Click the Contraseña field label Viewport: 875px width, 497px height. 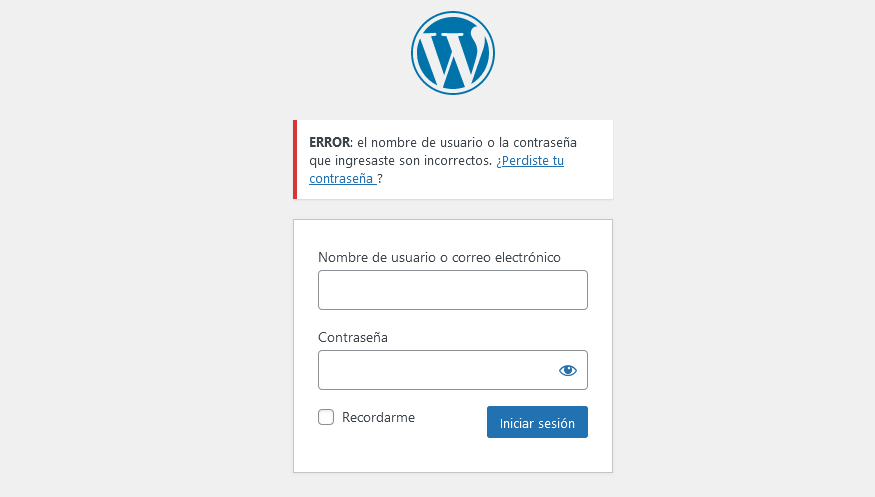pyautogui.click(x=353, y=337)
